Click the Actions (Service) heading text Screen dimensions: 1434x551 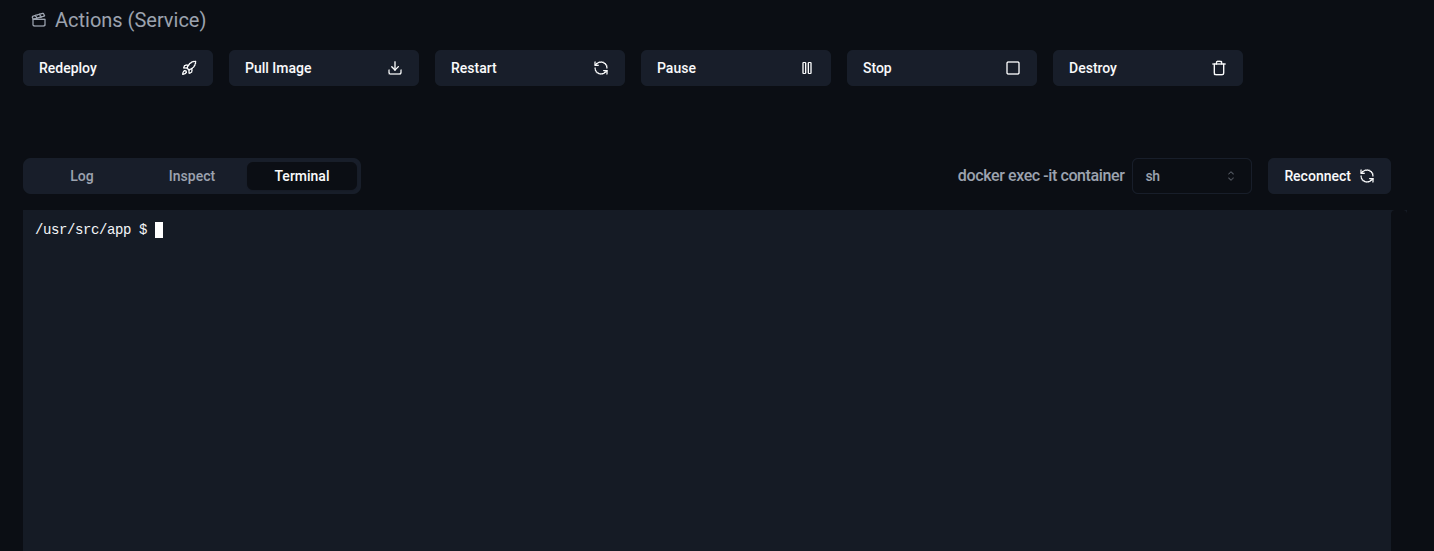[x=130, y=20]
